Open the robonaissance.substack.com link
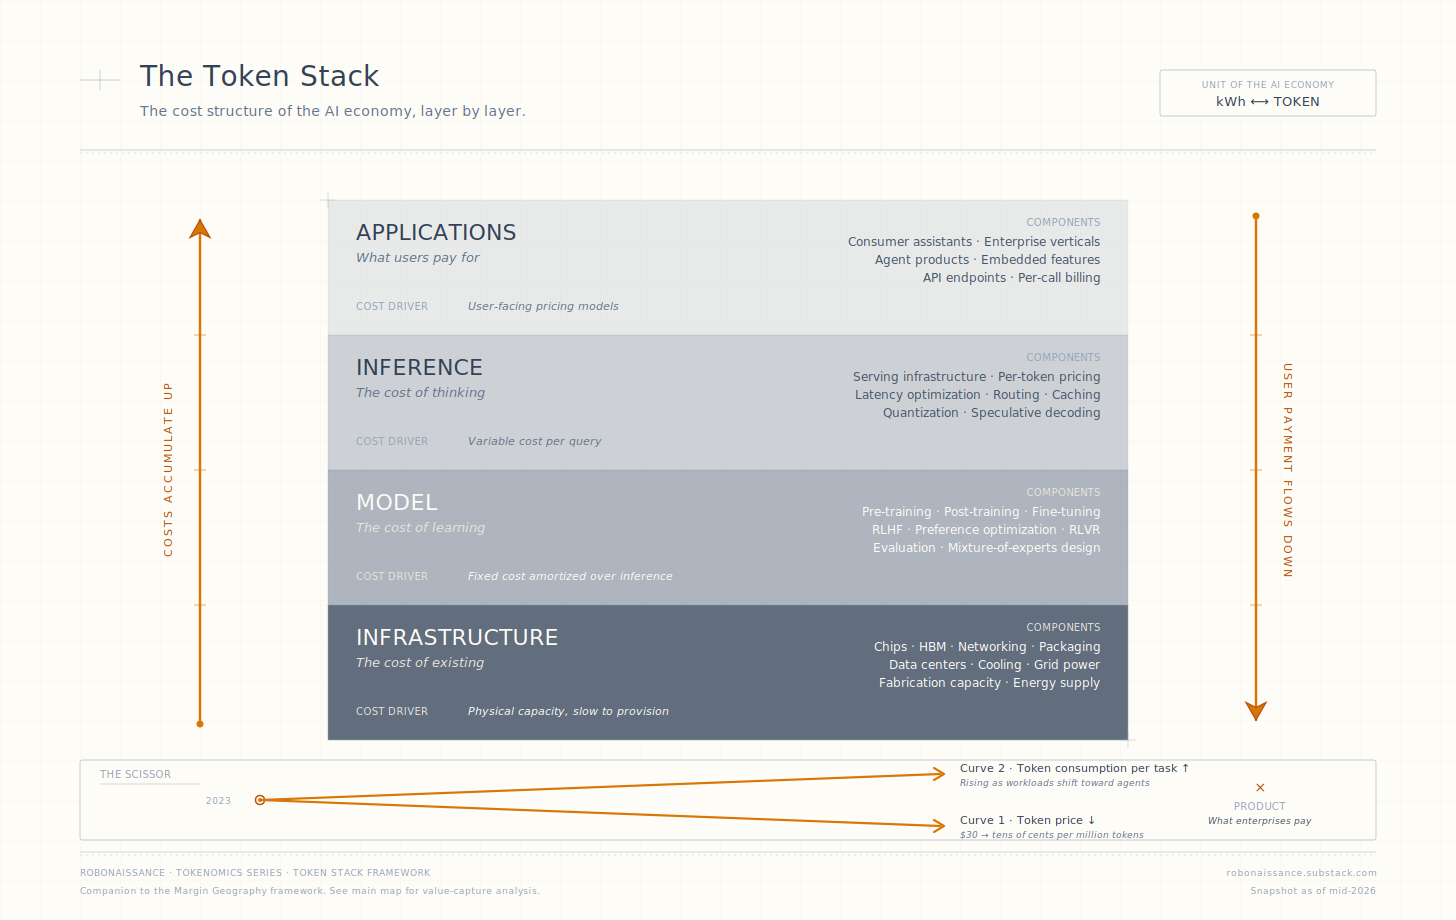The image size is (1456, 920). 1301,873
